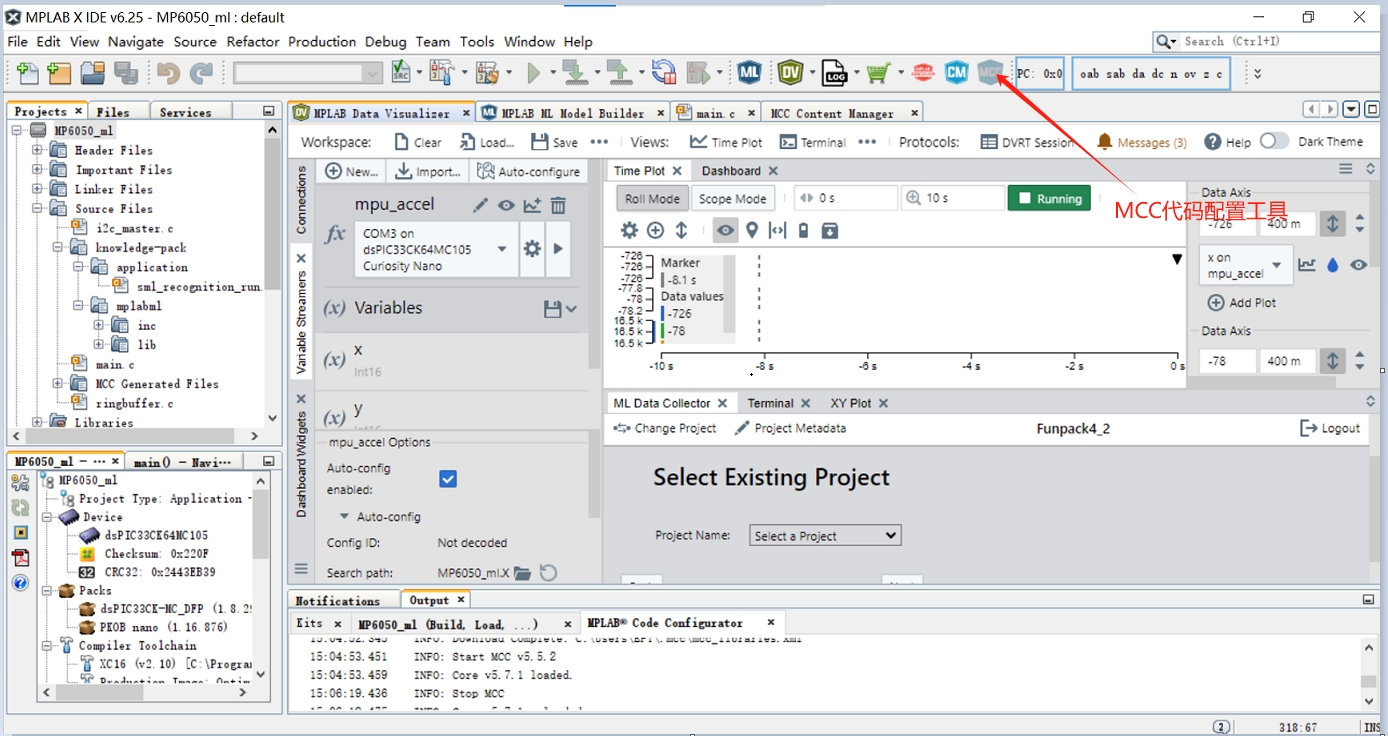Click the 10 s zoom time input field
This screenshot has height=736, width=1388.
[952, 198]
